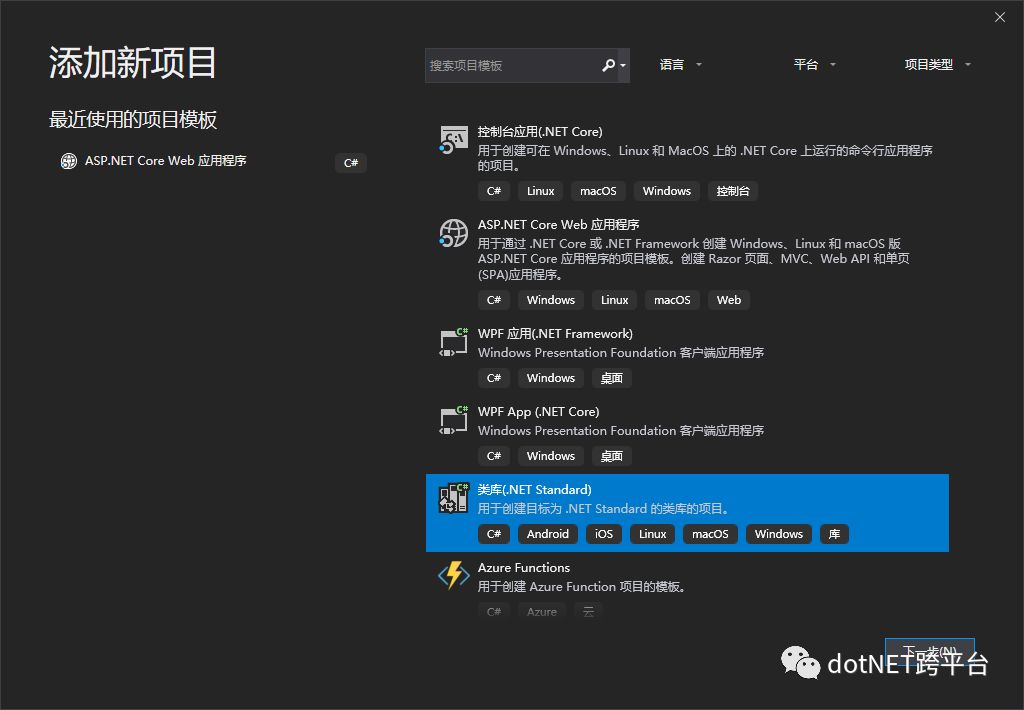Select ASP.NET Core Web 应用程序 template title
The width and height of the screenshot is (1024, 710).
(558, 225)
